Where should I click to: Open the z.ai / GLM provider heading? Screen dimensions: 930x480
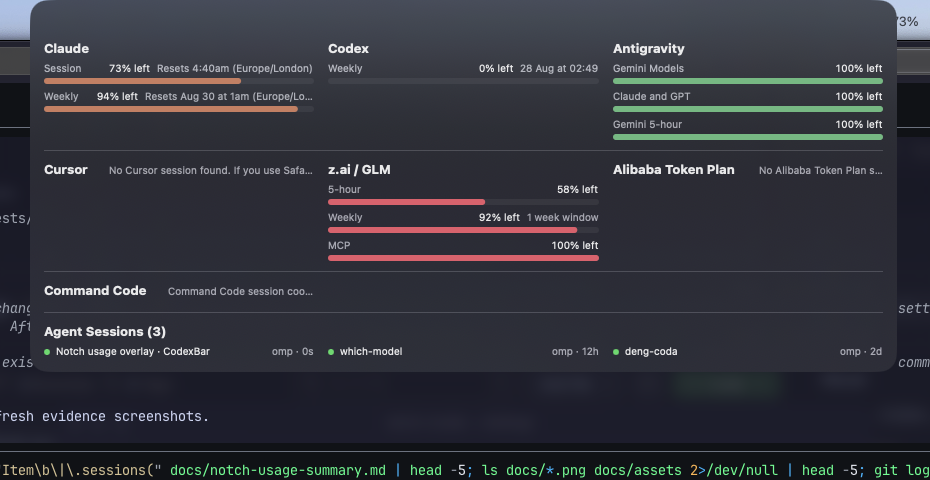[x=359, y=170]
